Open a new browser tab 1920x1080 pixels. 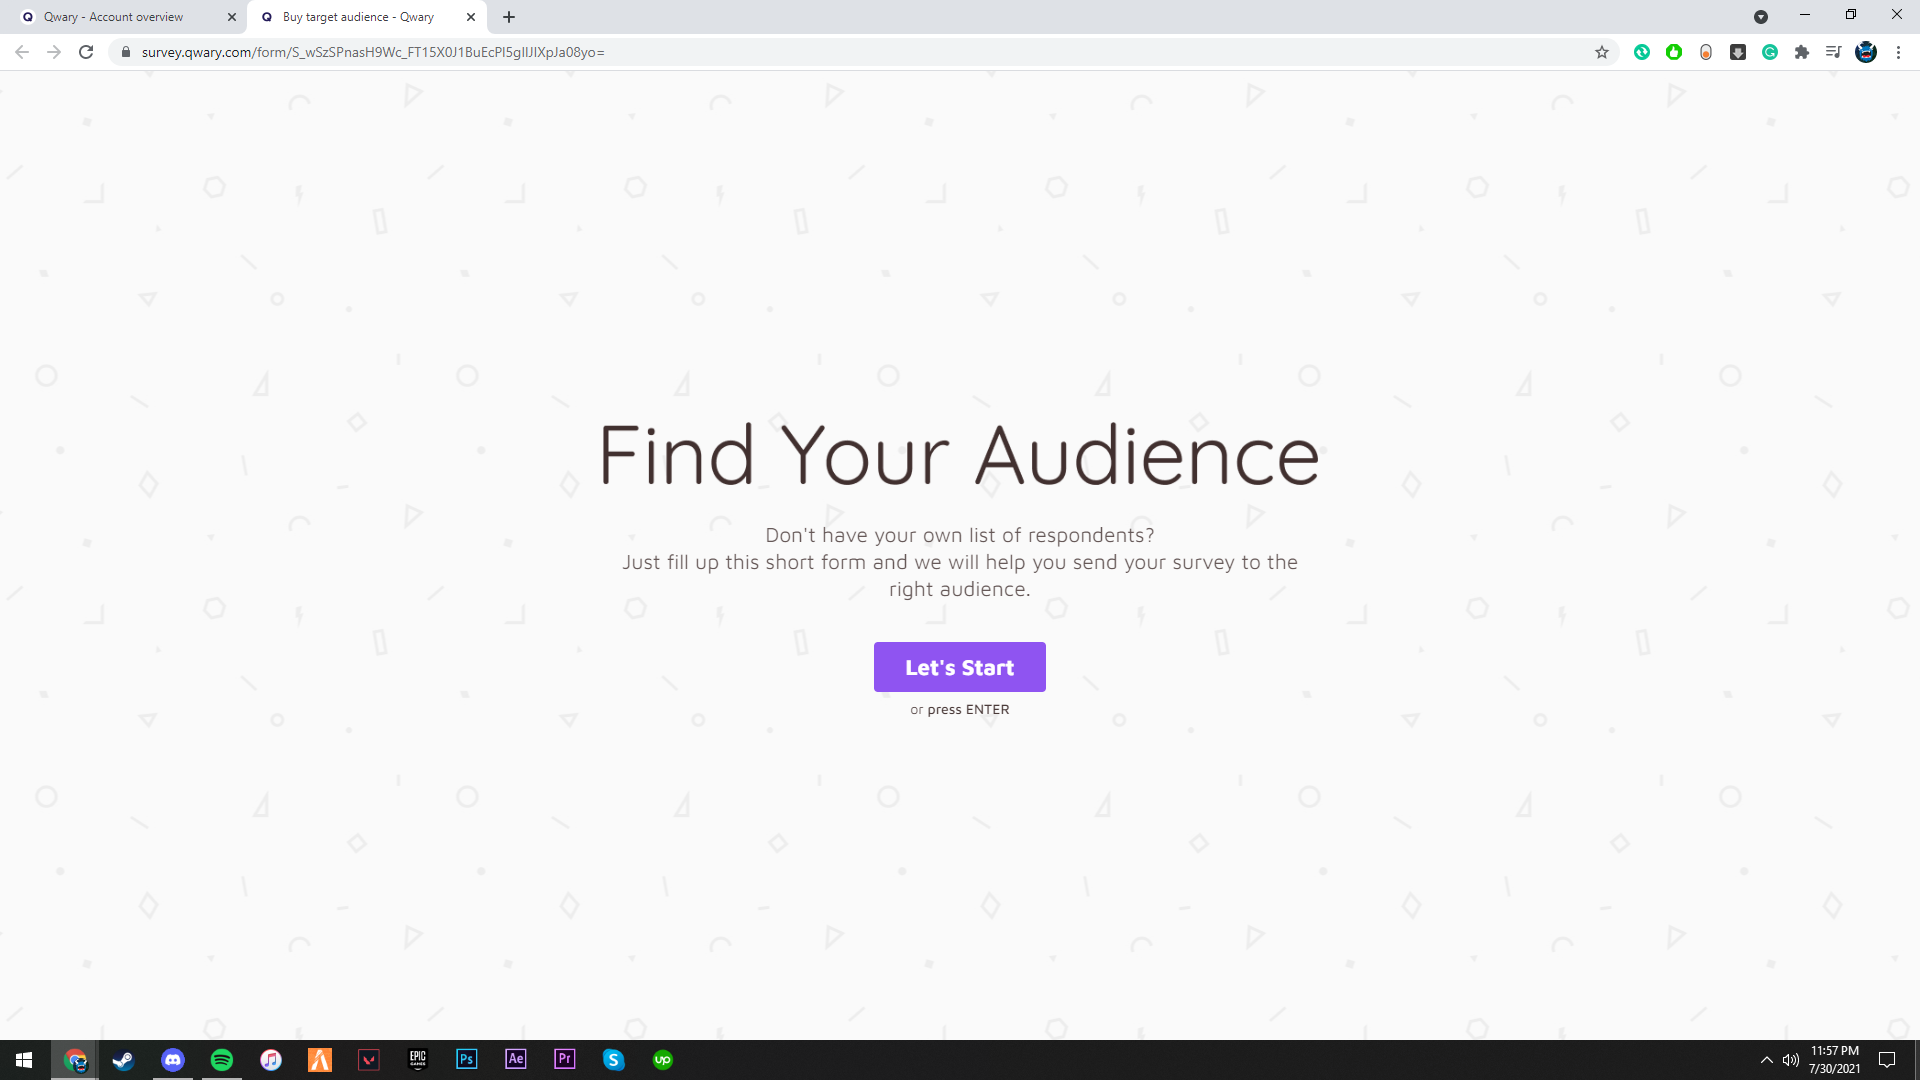509,17
